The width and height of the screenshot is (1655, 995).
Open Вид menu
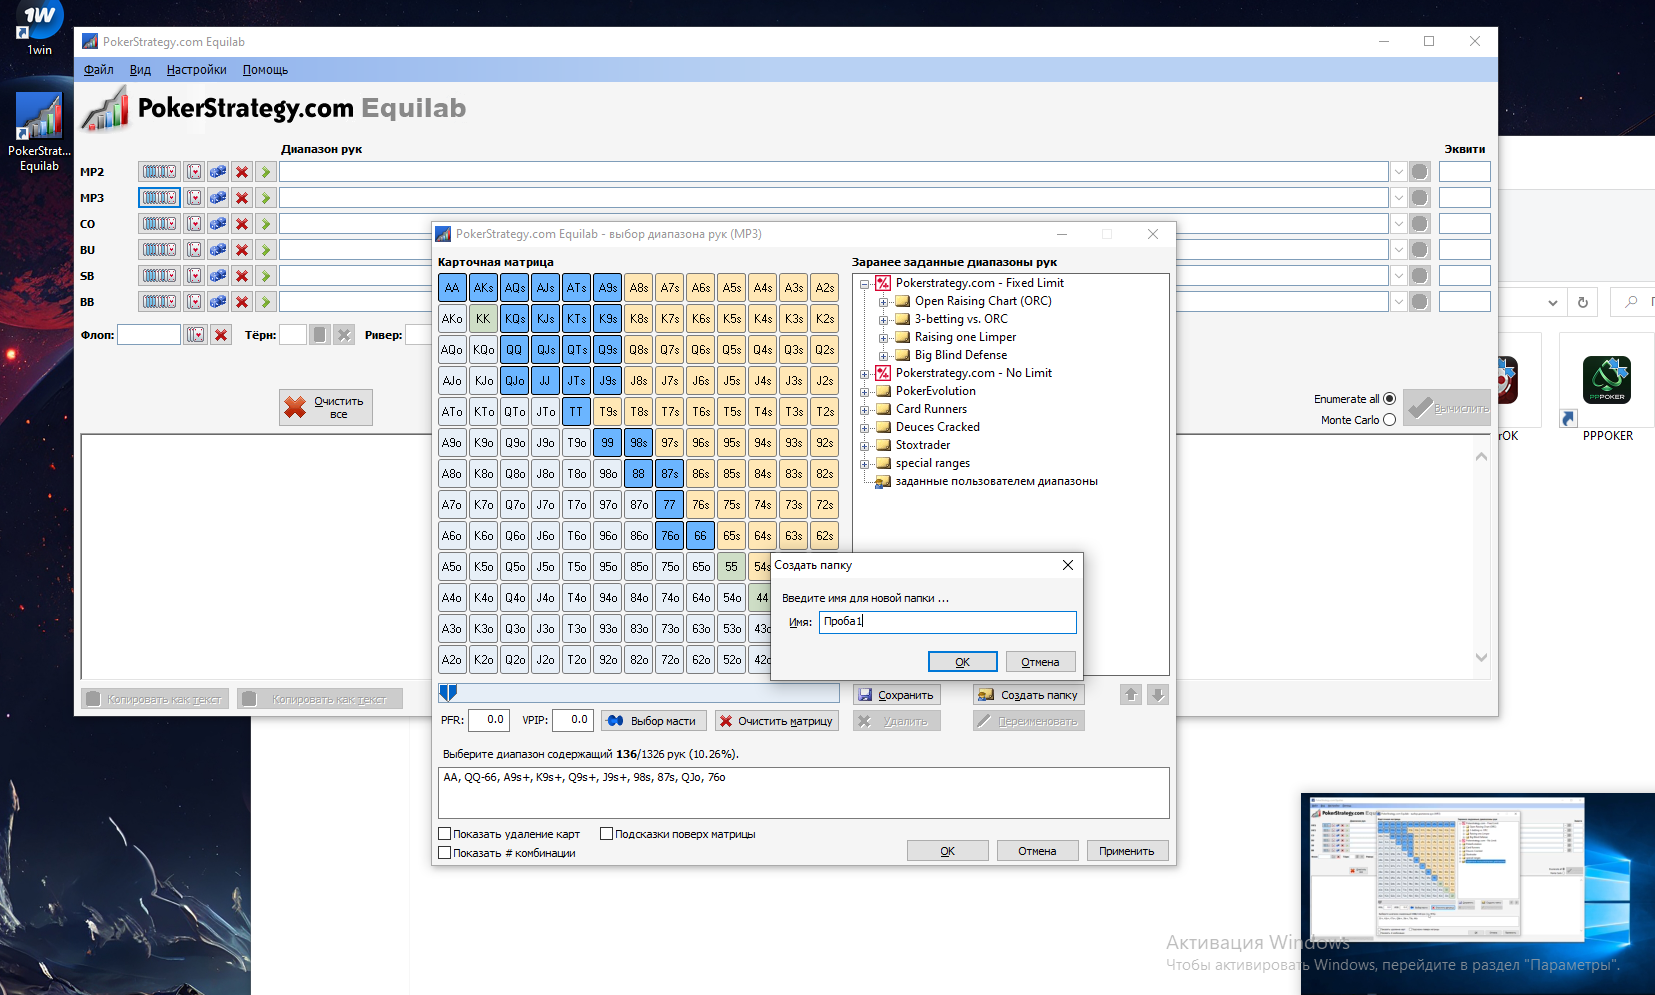pos(140,70)
